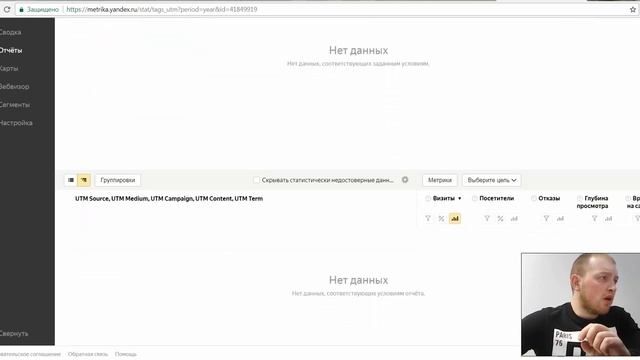The height and width of the screenshot is (360, 640).
Task: Click the chart icon under Глубина просмотра
Action: [608, 219]
